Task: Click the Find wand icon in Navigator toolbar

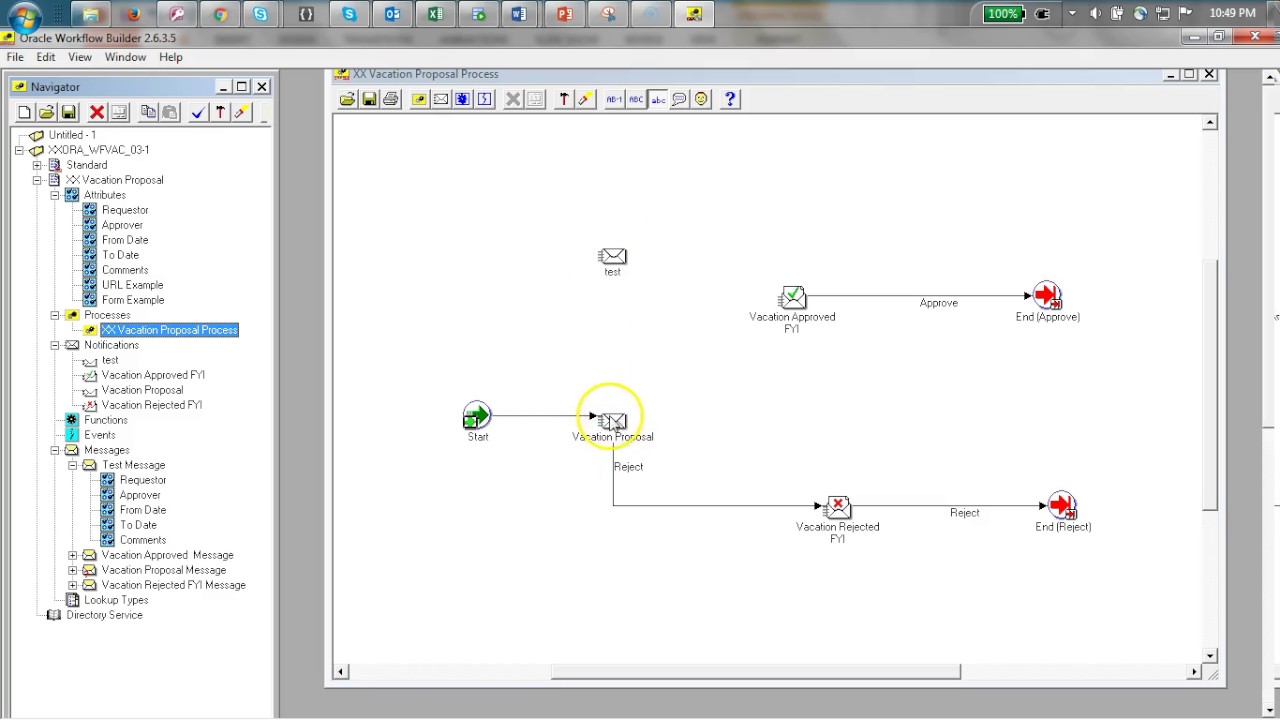Action: pyautogui.click(x=242, y=113)
